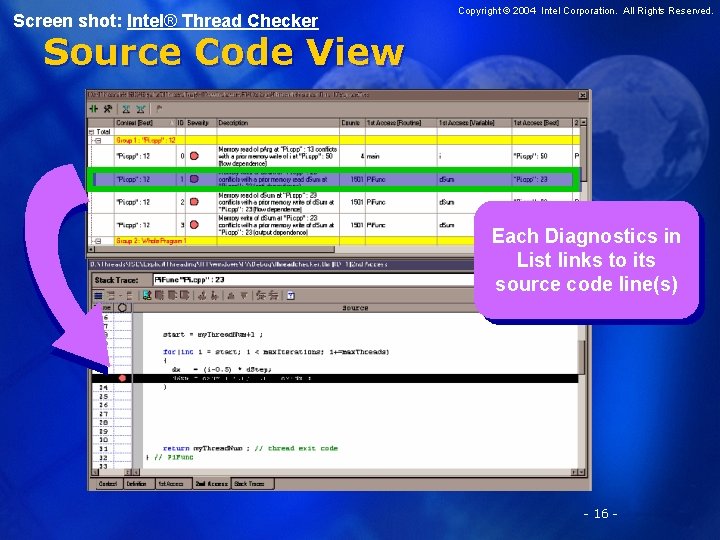Image resolution: width=720 pixels, height=540 pixels.
Task: Click the first teal hourglass-shaped filter icon
Action: 126,109
